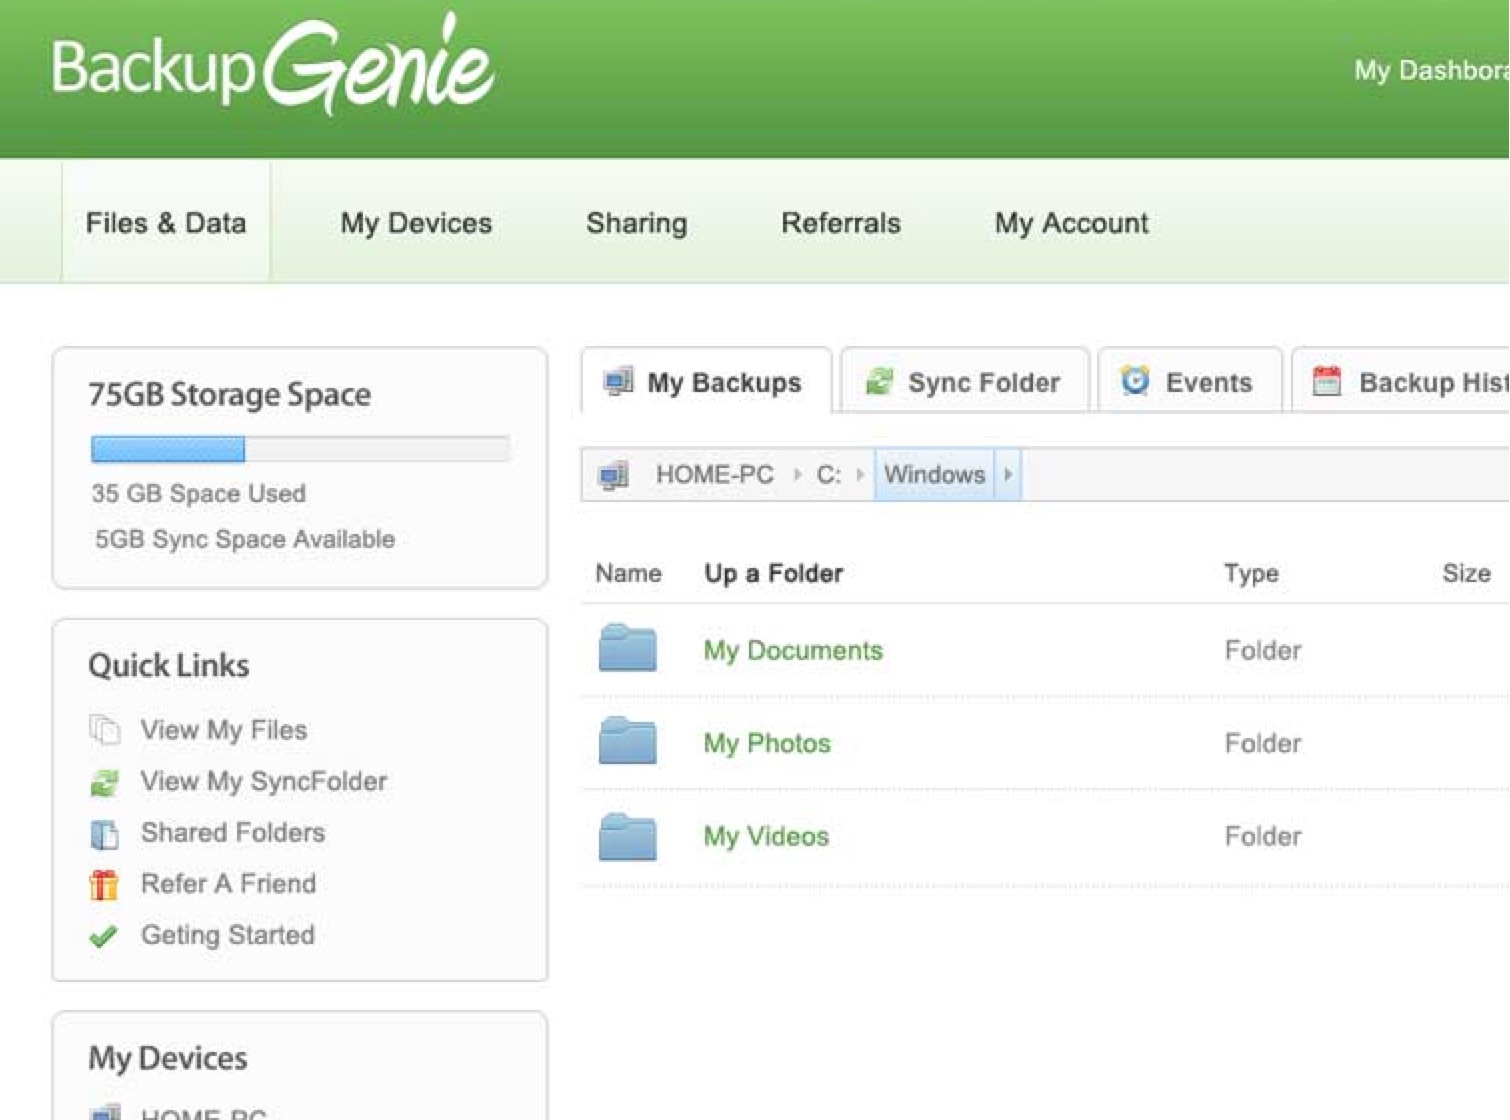
Task: Click the BackupGenie logo
Action: coord(272,66)
